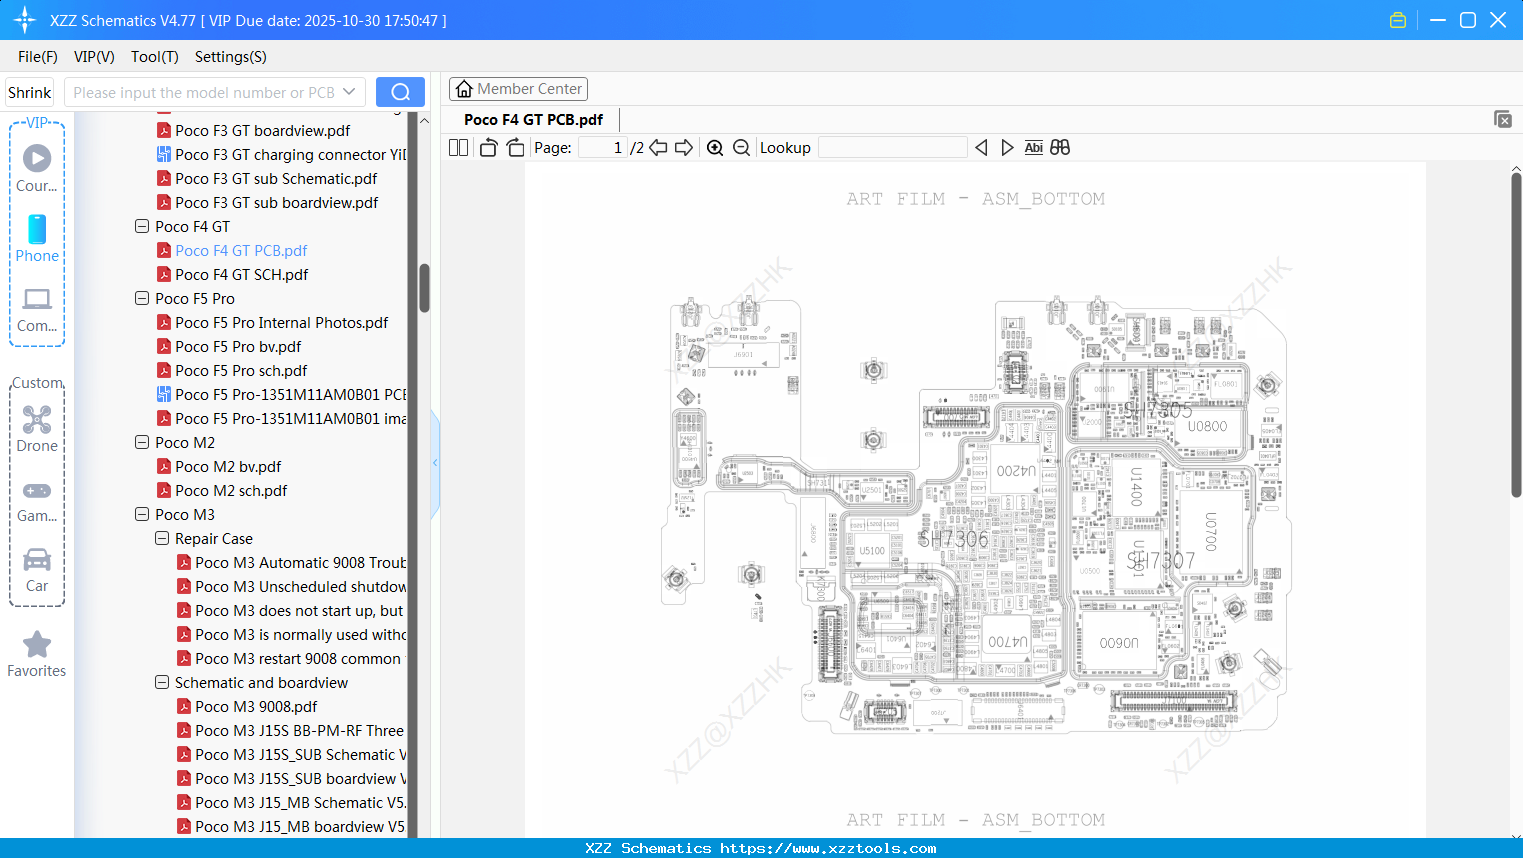
Task: Click the file tree vertical scrollbar thumb
Action: click(424, 287)
